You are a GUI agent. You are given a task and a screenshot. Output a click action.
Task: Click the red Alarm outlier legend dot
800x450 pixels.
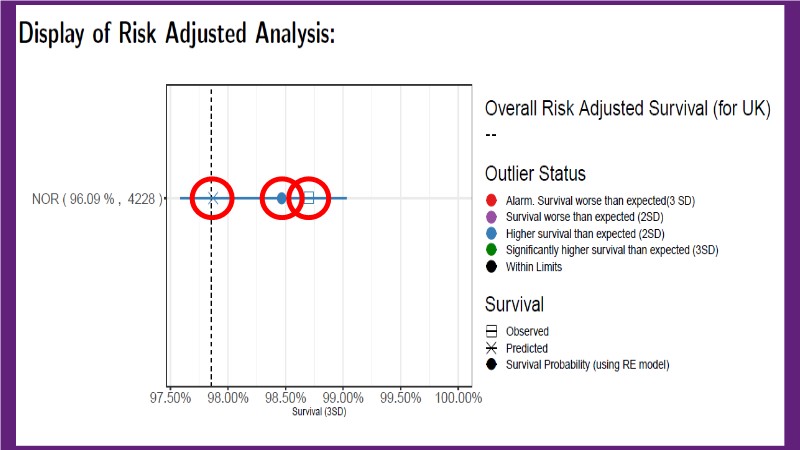[491, 201]
